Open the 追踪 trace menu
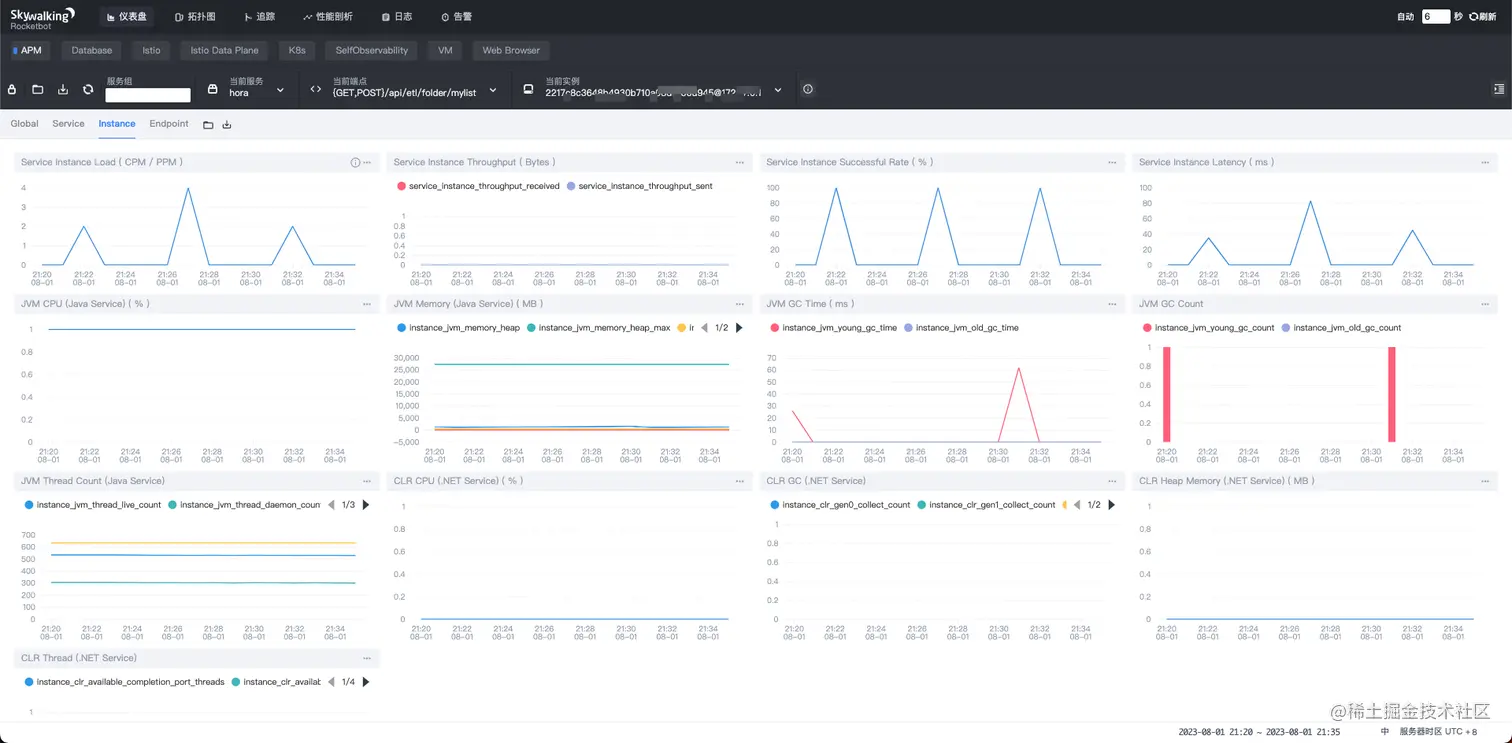The width and height of the screenshot is (1512, 743). coord(259,17)
